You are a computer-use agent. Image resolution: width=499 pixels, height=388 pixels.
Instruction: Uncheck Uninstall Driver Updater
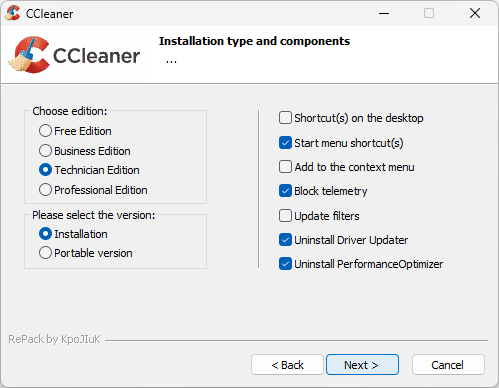coord(285,240)
